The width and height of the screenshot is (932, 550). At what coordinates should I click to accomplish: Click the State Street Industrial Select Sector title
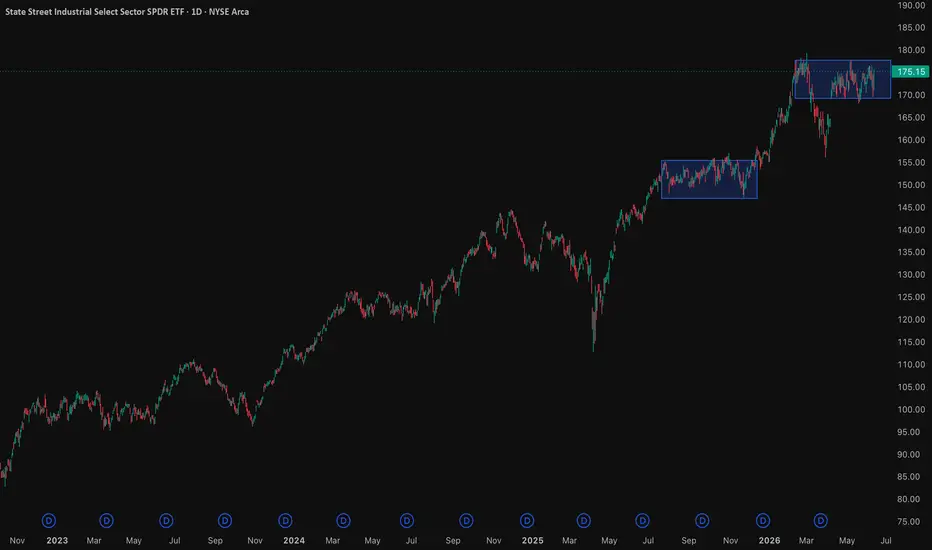[127, 12]
